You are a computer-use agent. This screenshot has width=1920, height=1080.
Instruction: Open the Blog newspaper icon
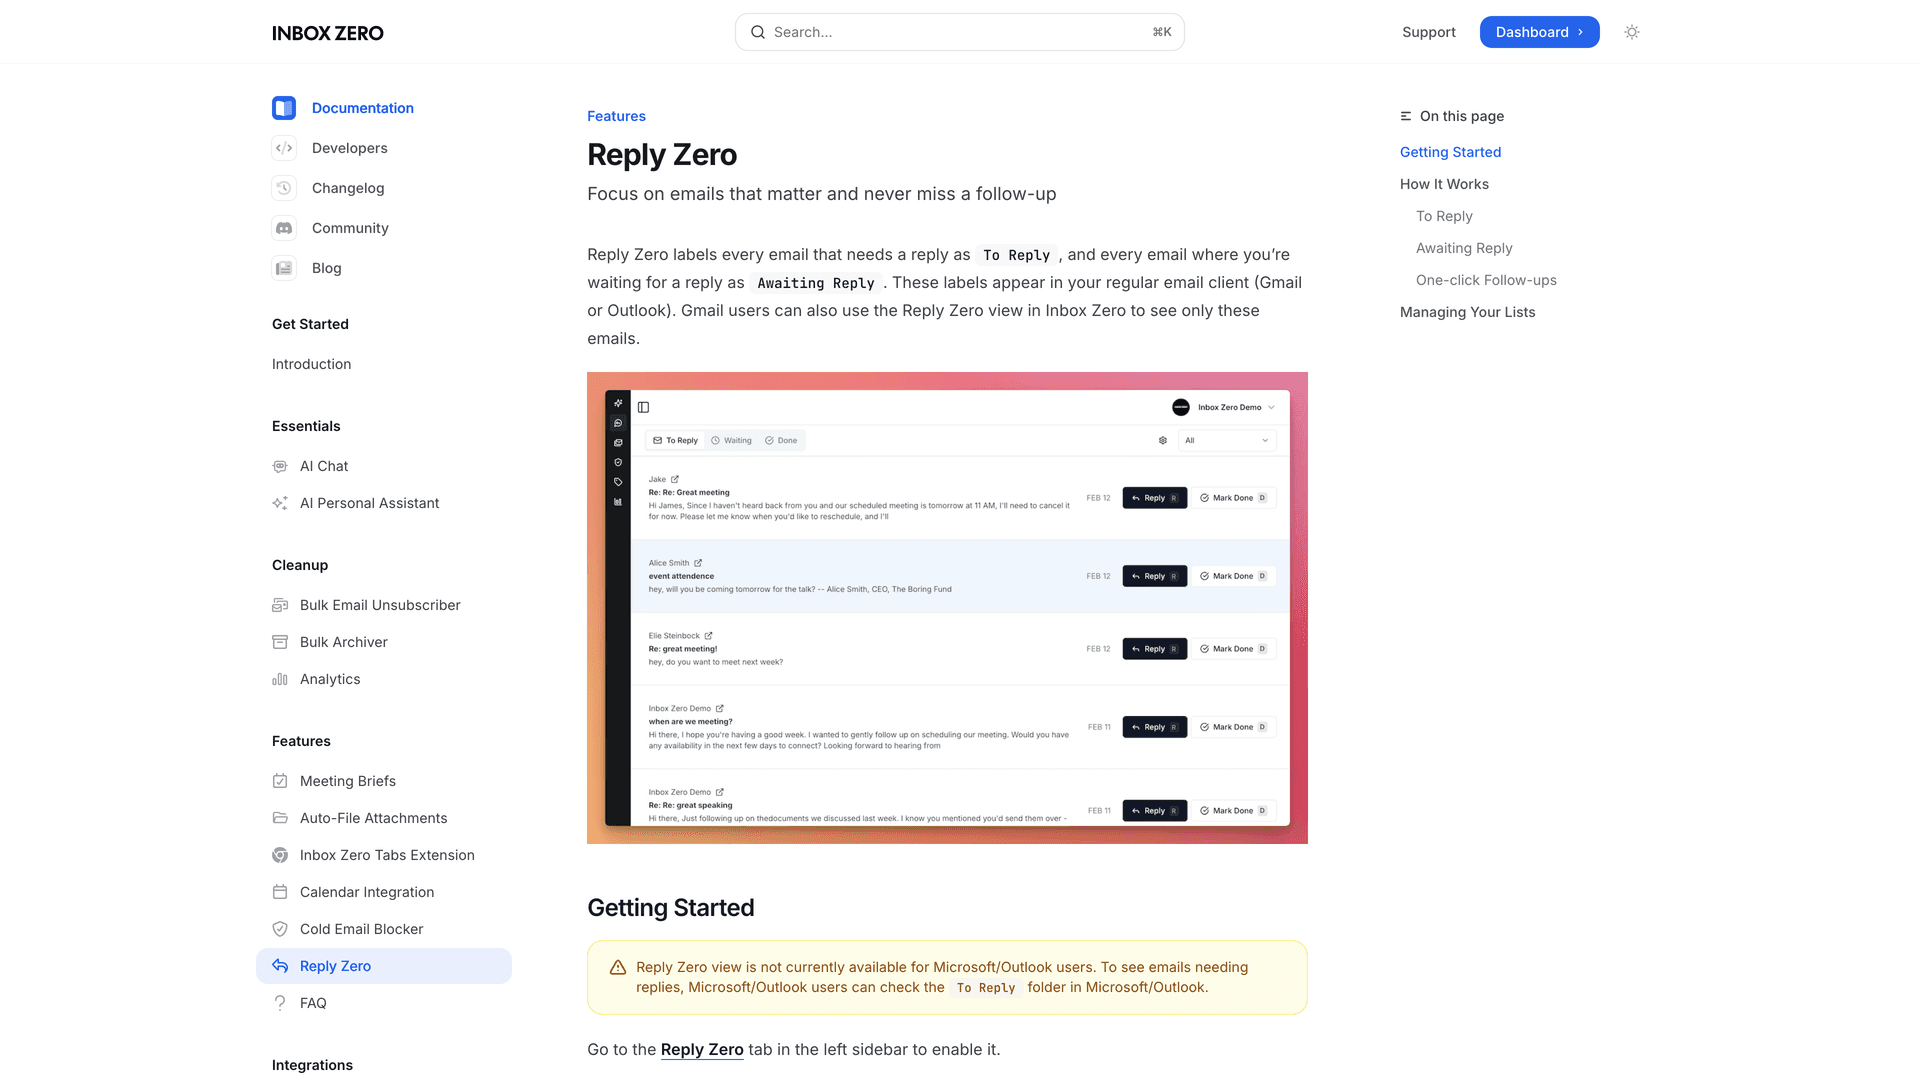tap(284, 268)
